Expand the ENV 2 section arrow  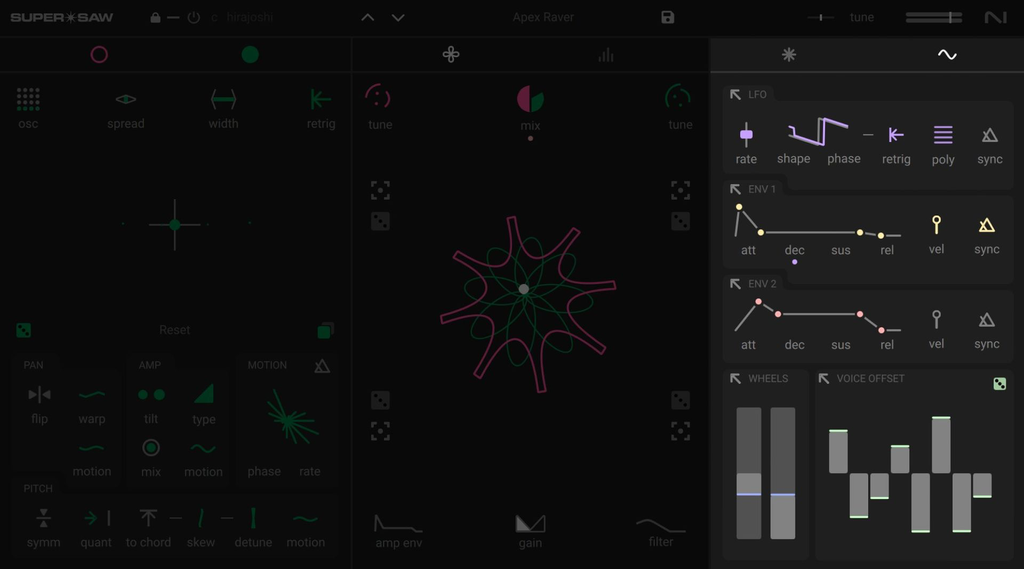(735, 284)
